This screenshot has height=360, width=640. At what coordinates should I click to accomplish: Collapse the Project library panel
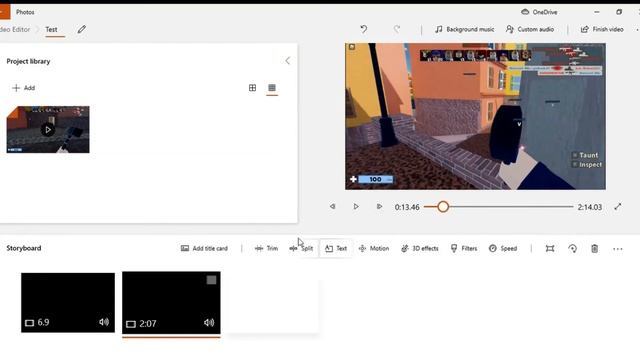tap(288, 61)
